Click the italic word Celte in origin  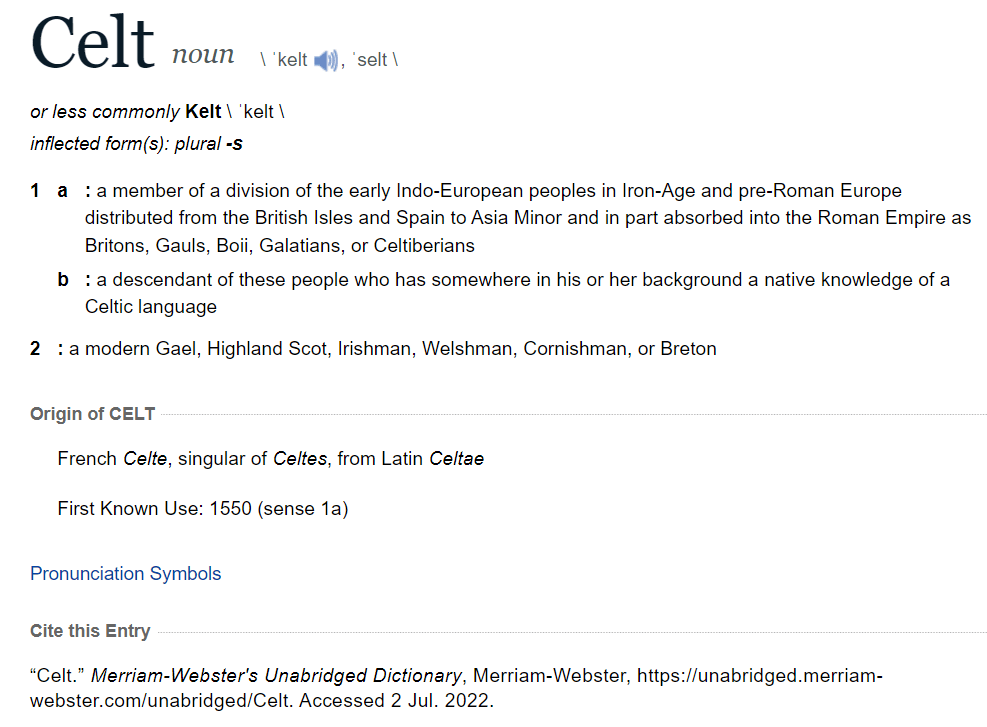[x=146, y=459]
